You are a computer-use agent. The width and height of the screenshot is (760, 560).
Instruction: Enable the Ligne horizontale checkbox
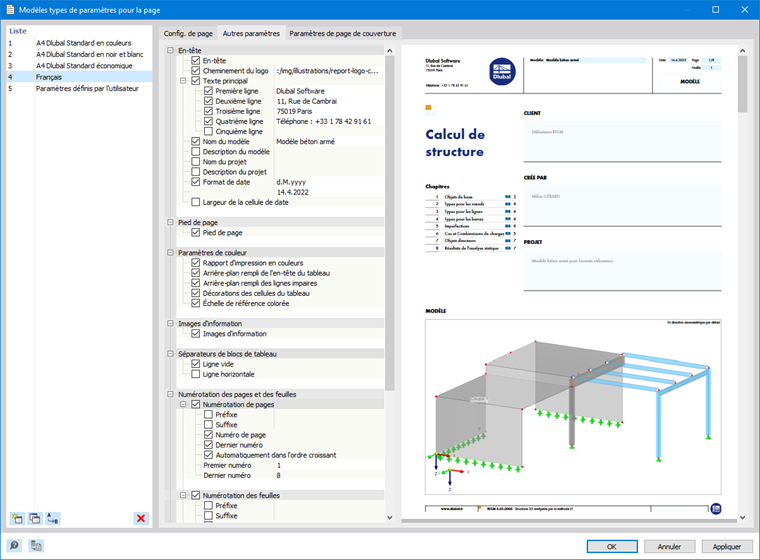[196, 374]
